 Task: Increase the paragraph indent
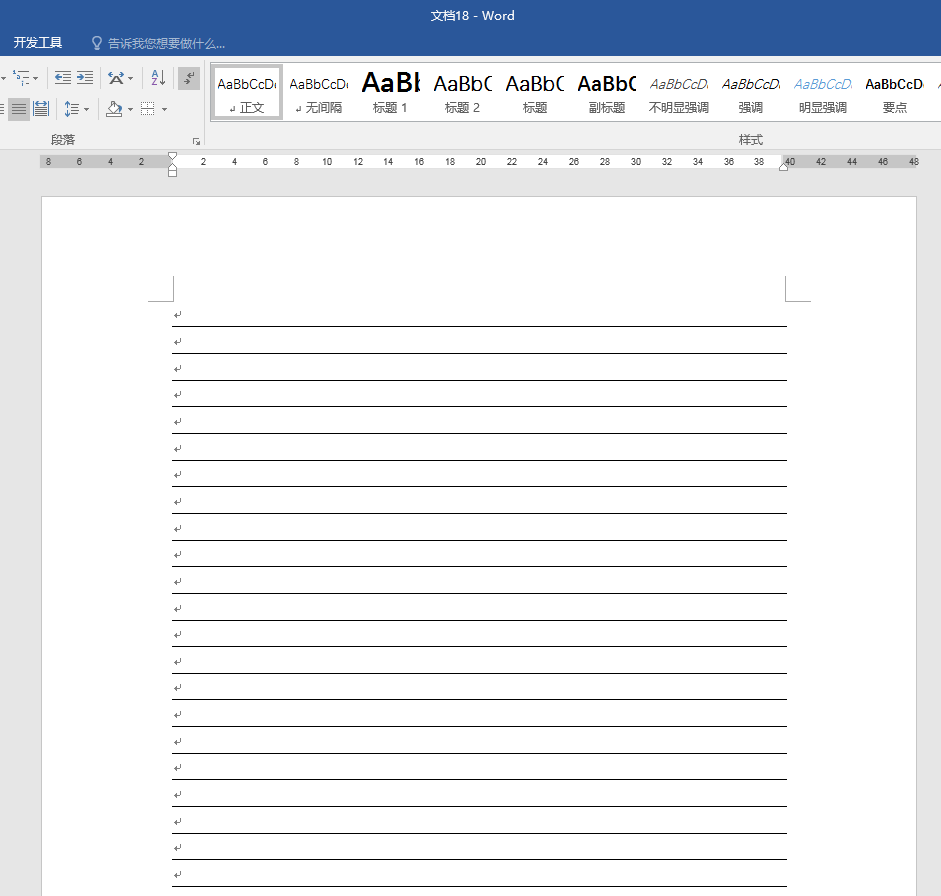coord(85,77)
